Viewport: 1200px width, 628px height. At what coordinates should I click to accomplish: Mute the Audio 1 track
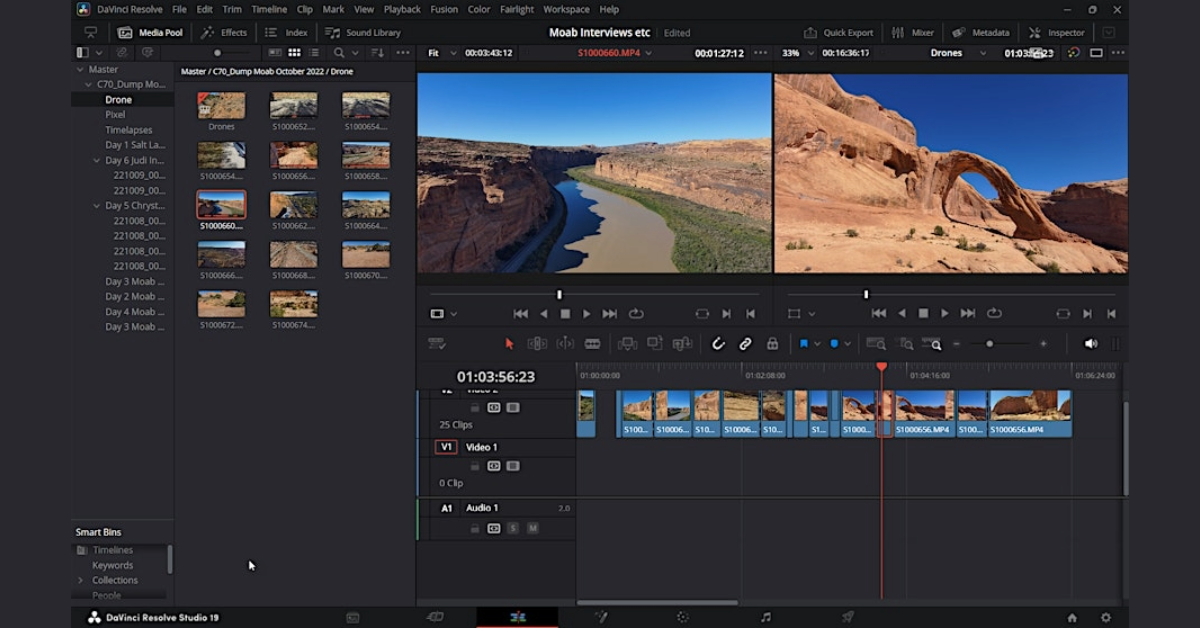coord(532,528)
